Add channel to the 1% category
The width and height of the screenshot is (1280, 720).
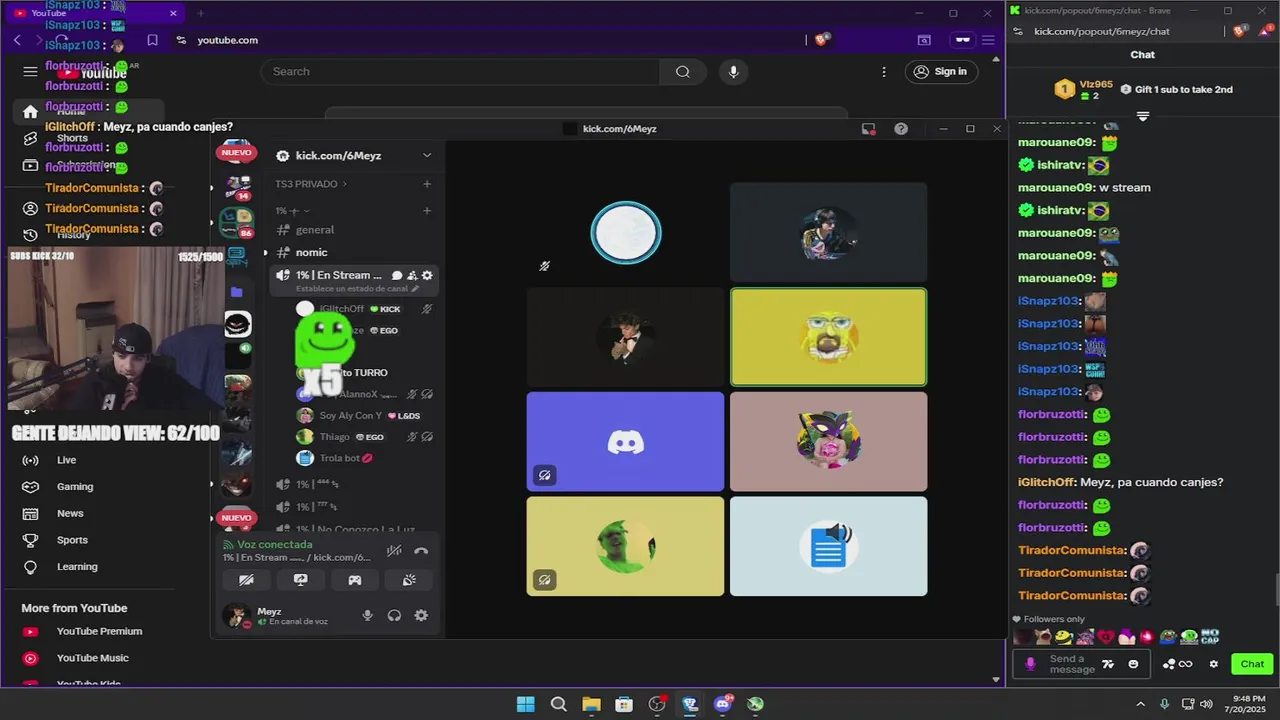pyautogui.click(x=427, y=211)
